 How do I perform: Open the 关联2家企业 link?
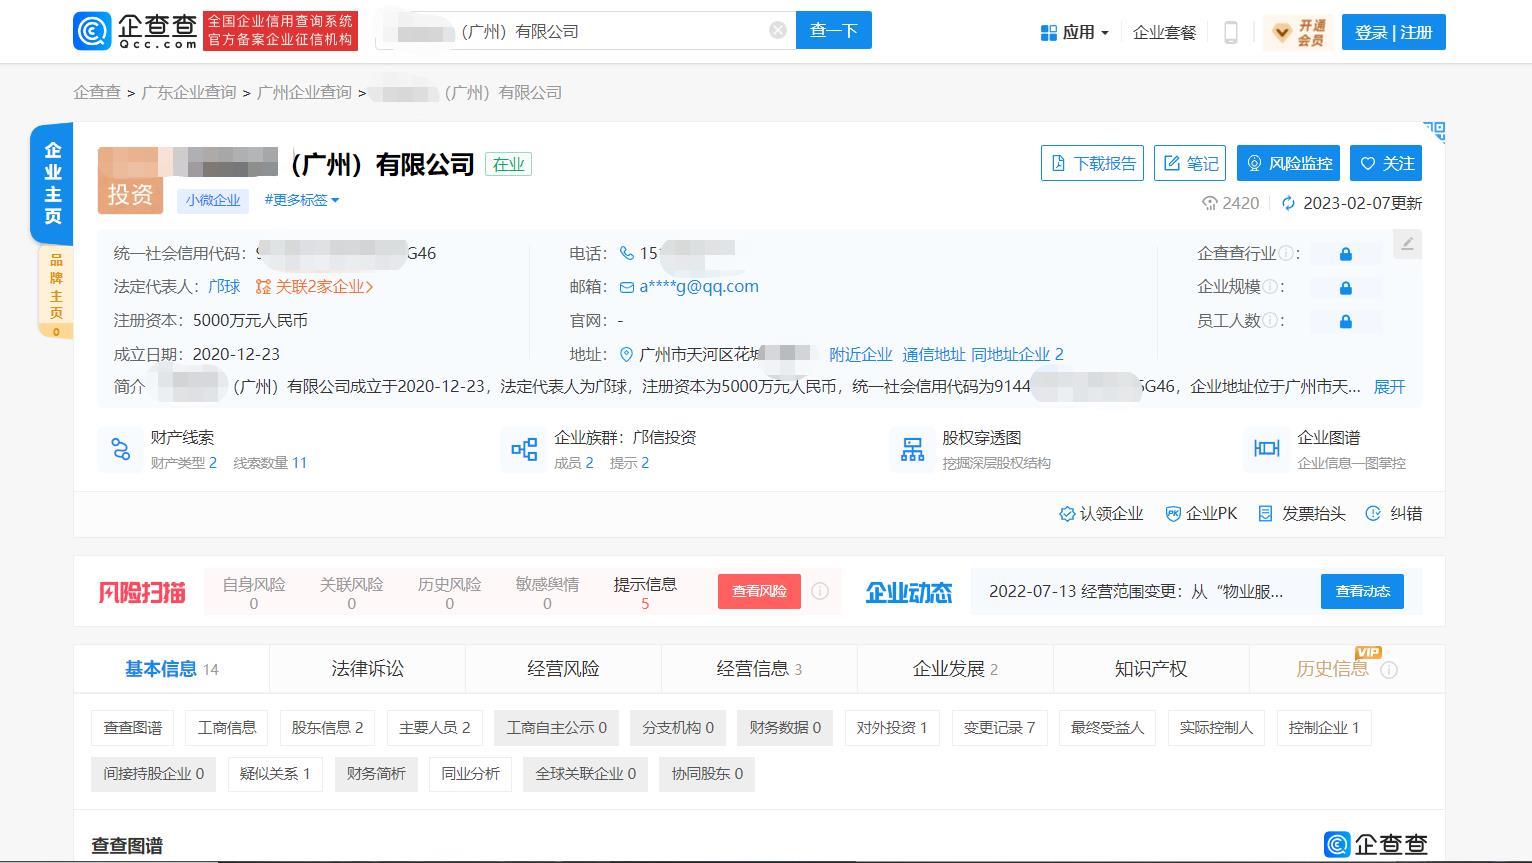coord(314,287)
